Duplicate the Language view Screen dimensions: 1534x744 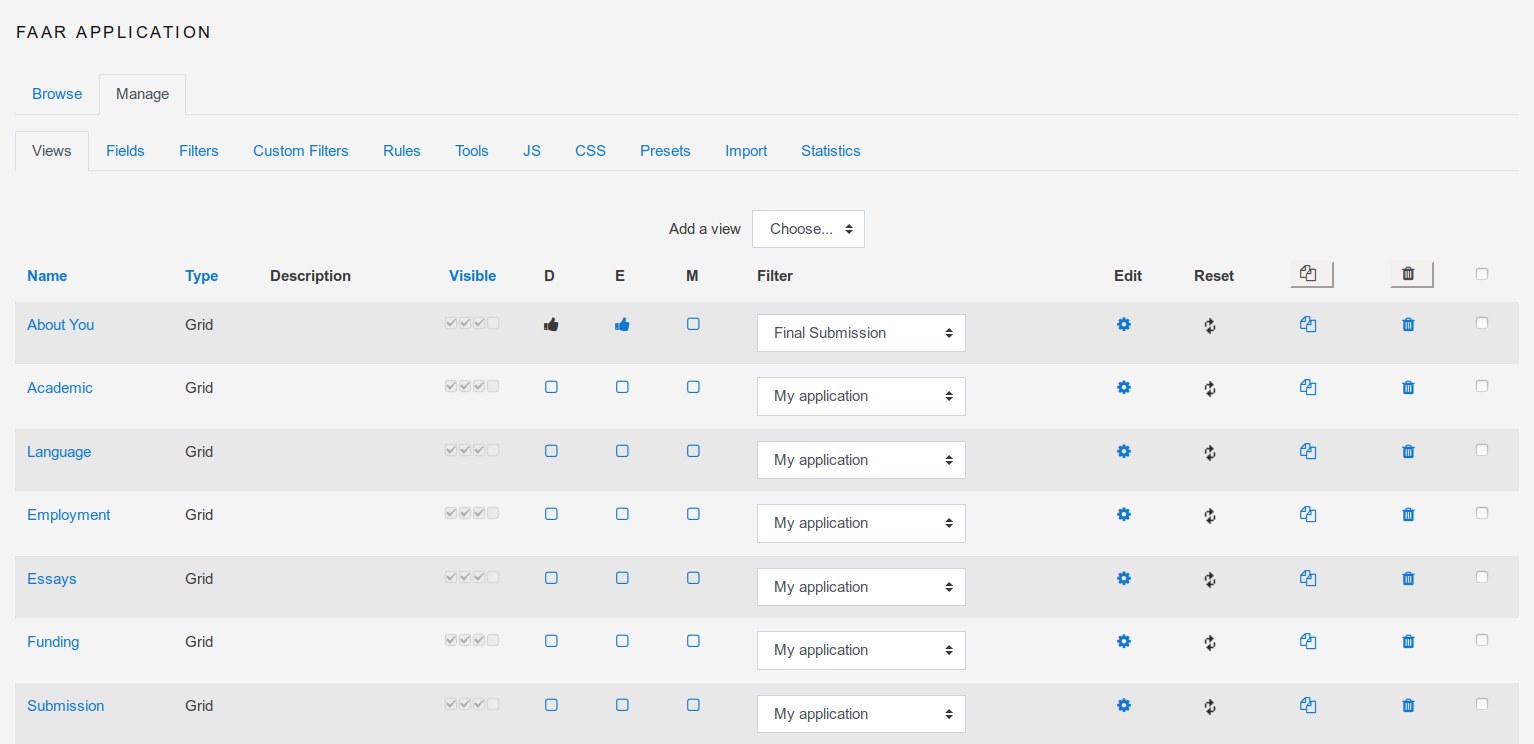pyautogui.click(x=1308, y=451)
